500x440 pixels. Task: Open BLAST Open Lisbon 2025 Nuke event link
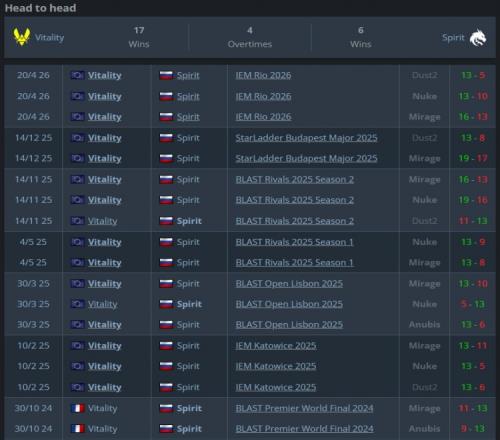point(289,304)
